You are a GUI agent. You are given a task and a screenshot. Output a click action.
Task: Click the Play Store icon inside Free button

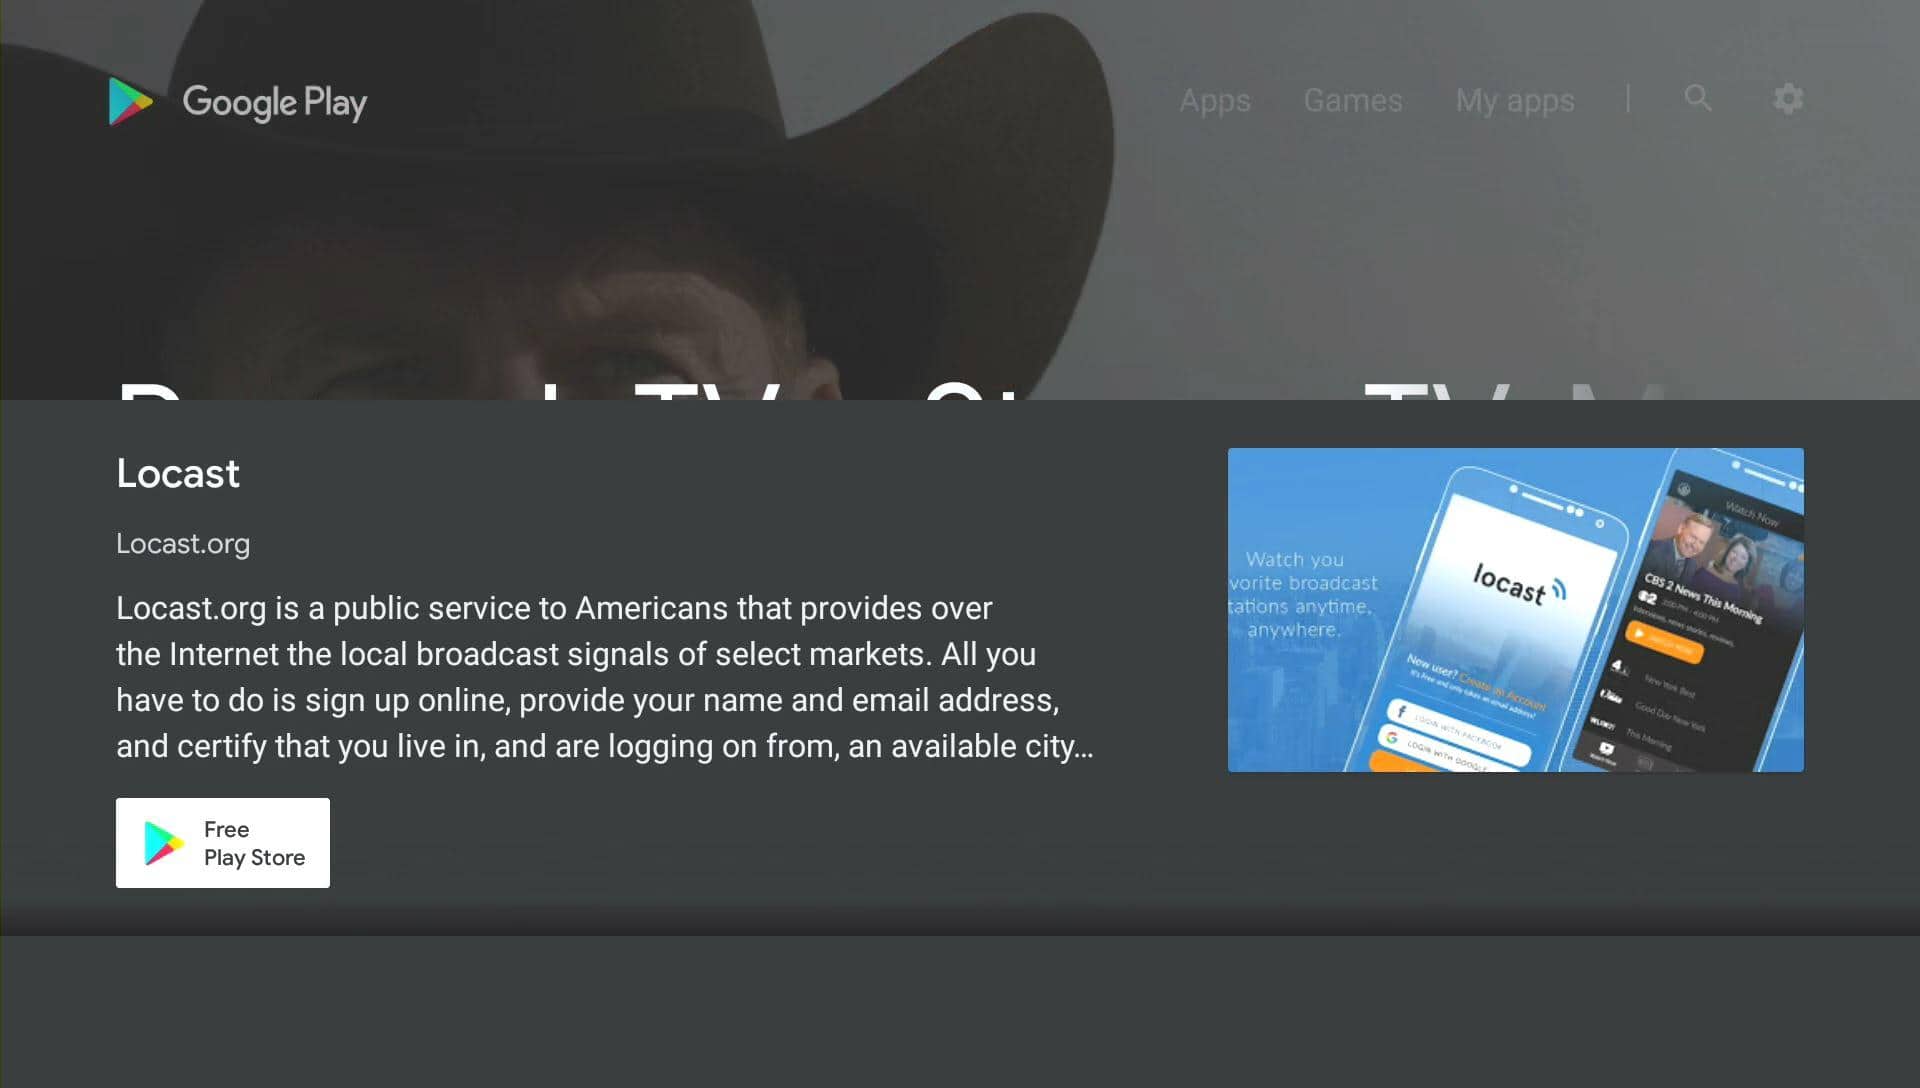[163, 843]
